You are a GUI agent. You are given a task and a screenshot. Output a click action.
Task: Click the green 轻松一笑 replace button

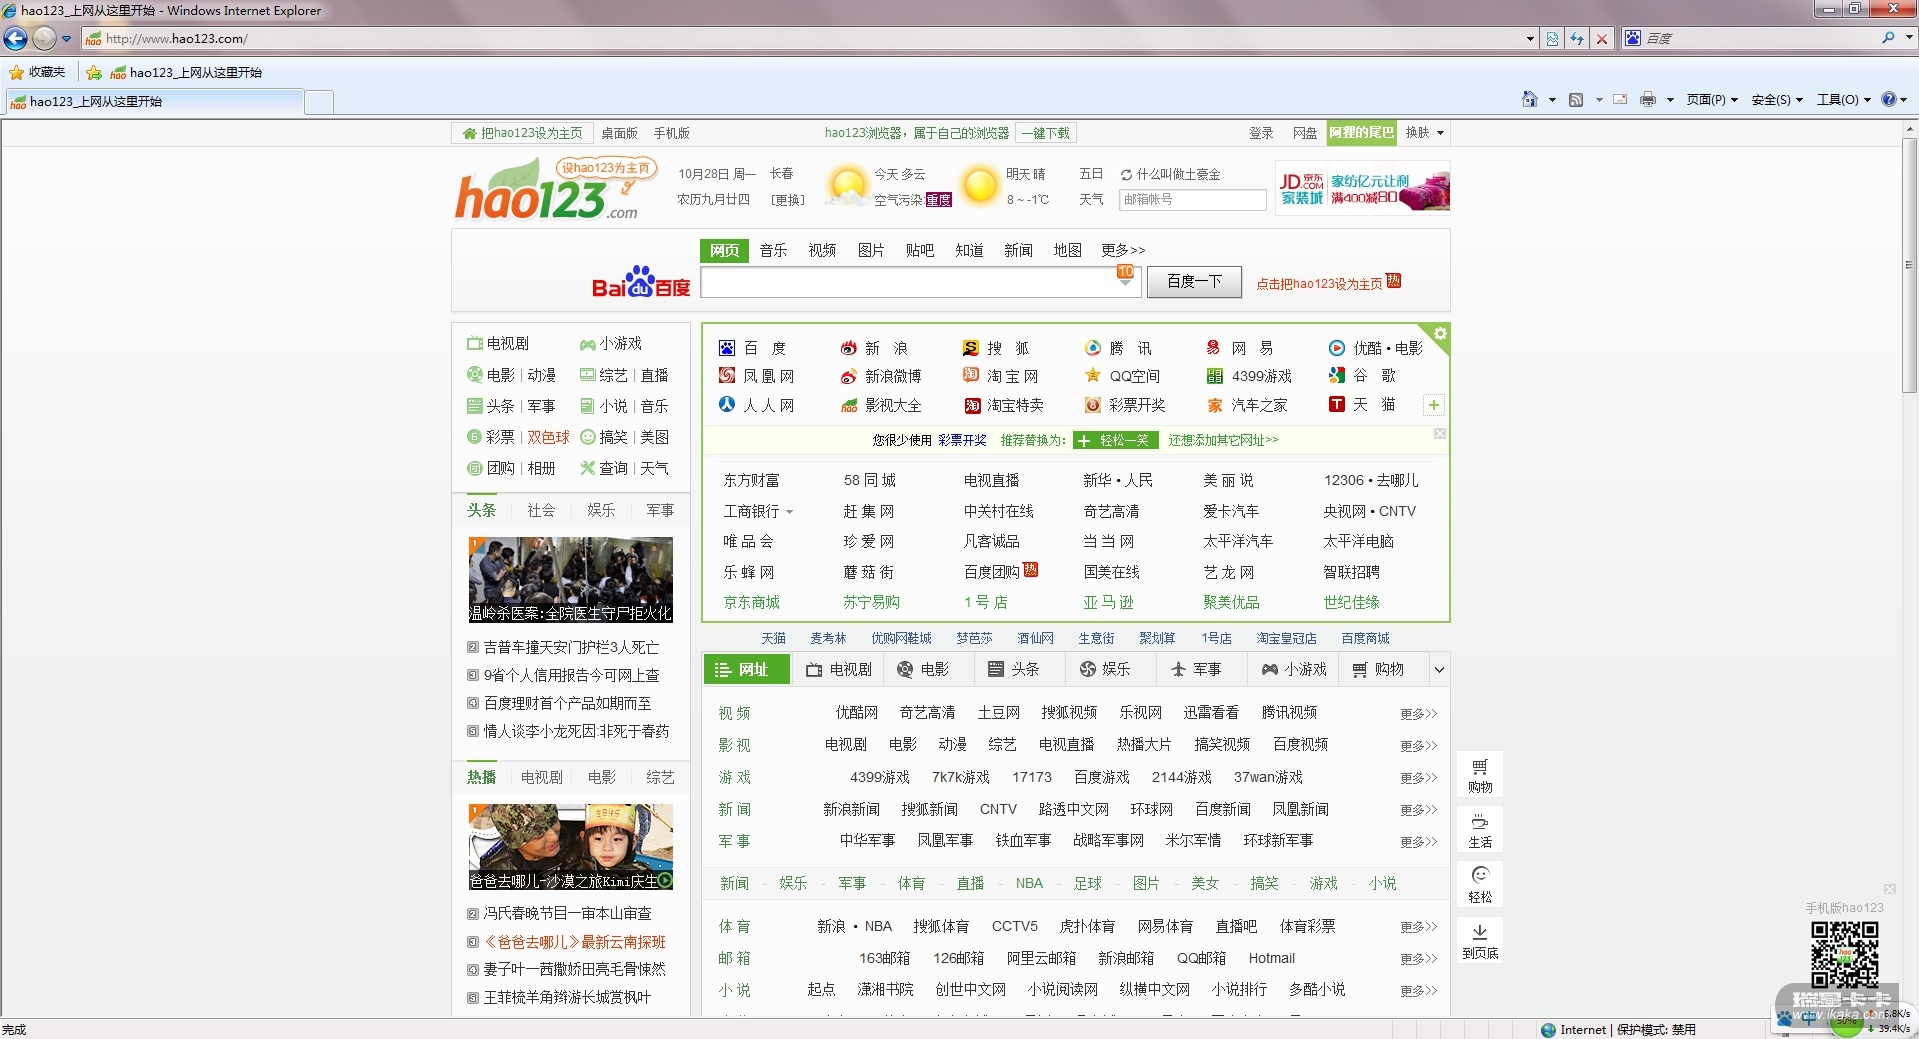[x=1115, y=440]
